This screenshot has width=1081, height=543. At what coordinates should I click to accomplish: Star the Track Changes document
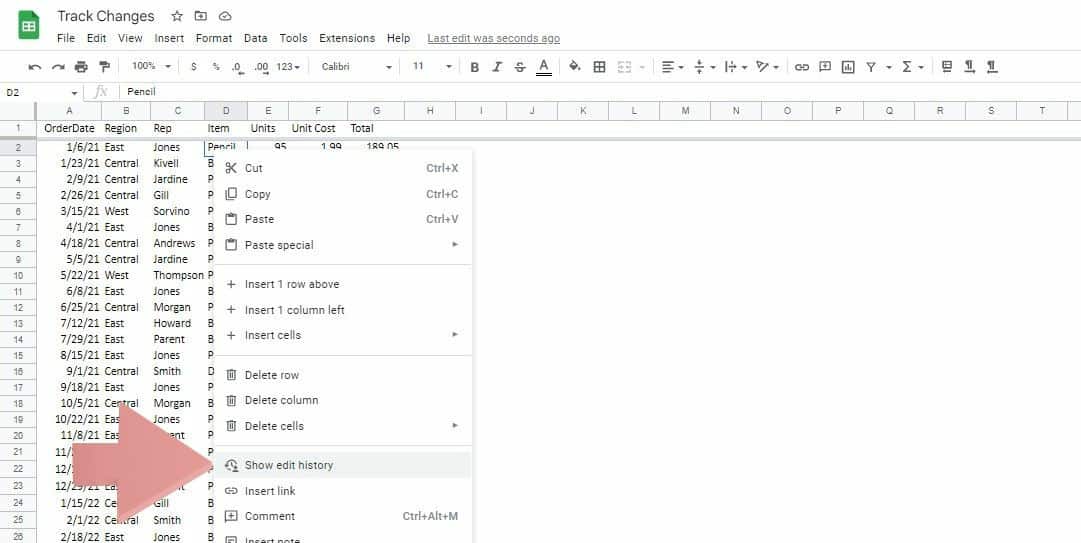coord(177,16)
